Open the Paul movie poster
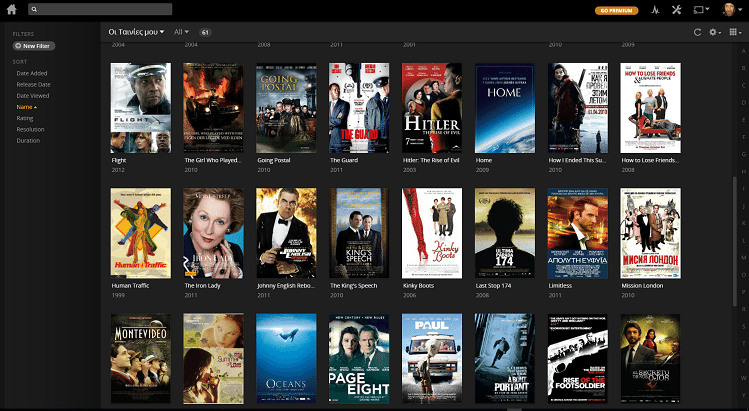749x411 pixels. tap(432, 358)
